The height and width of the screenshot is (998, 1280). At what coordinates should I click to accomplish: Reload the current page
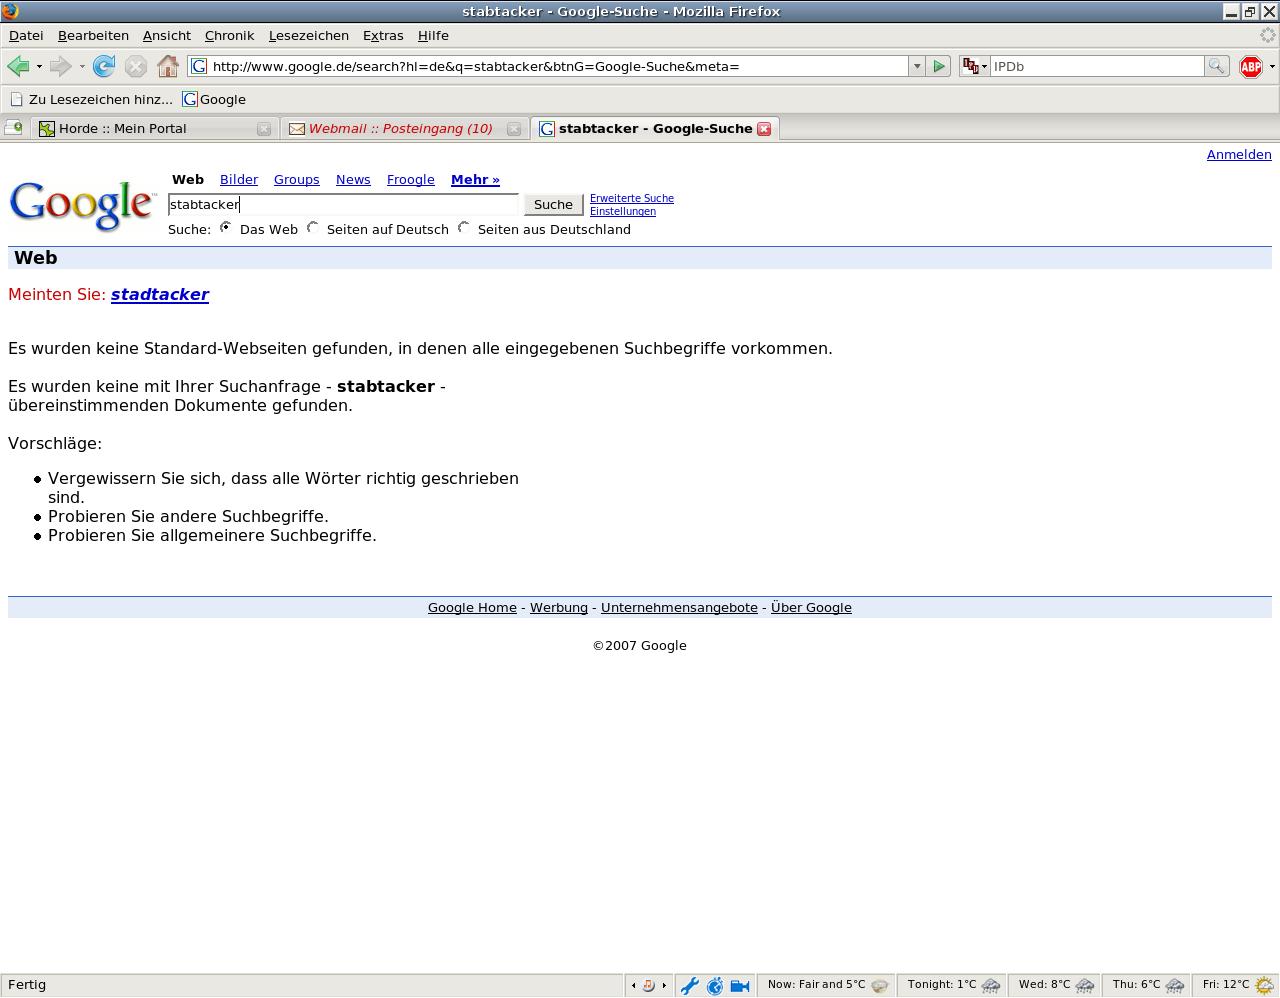[103, 67]
